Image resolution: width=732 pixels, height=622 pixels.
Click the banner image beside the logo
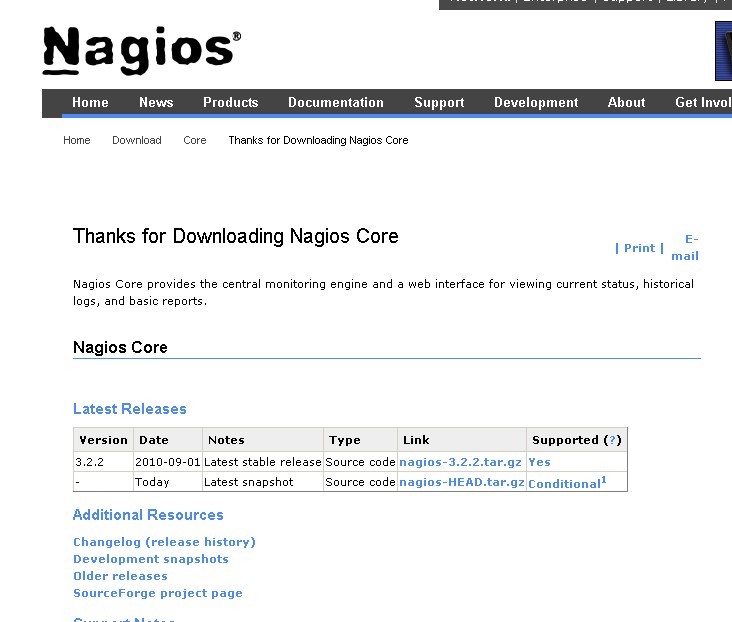[724, 50]
